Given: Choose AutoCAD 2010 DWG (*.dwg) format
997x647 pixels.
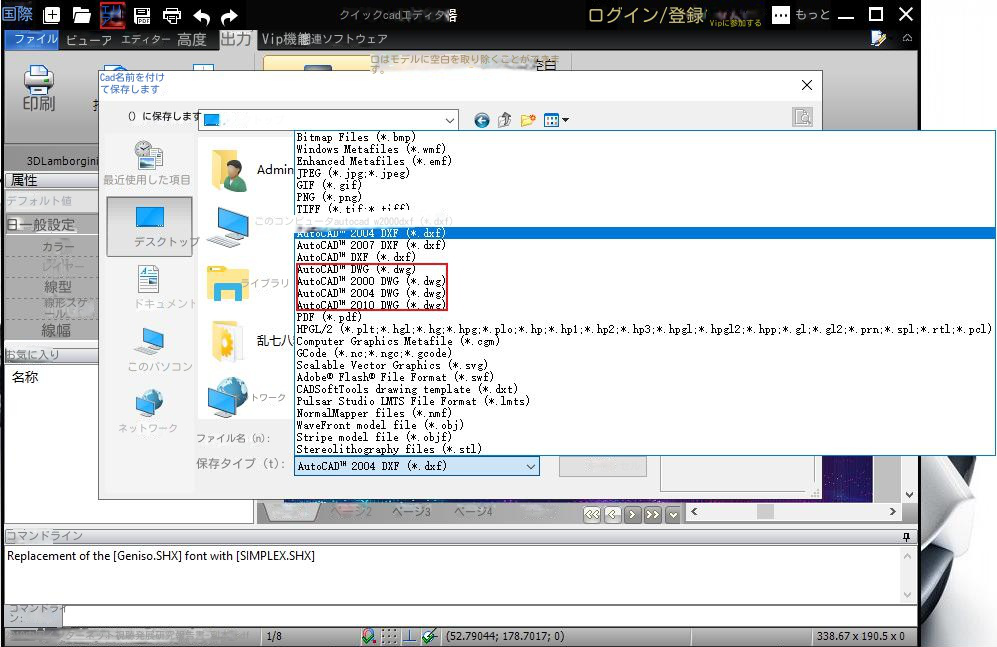Looking at the screenshot, I should 371,305.
